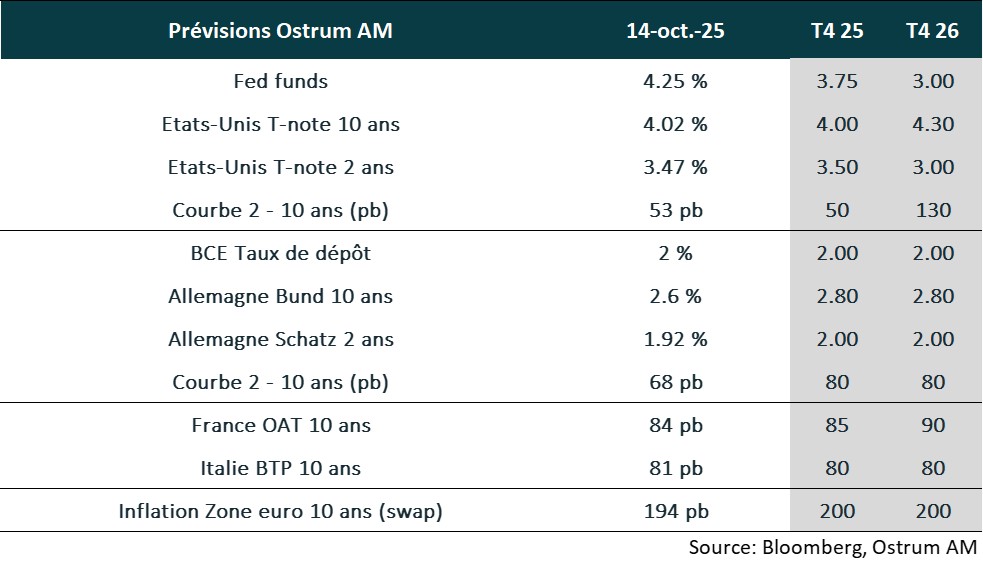Select the "T4 26" column header

(932, 31)
